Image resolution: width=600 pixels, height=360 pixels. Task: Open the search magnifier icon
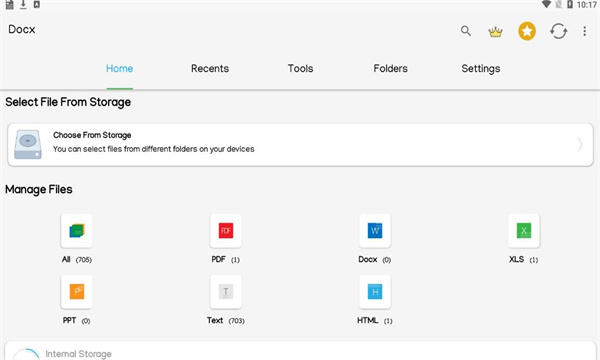466,31
